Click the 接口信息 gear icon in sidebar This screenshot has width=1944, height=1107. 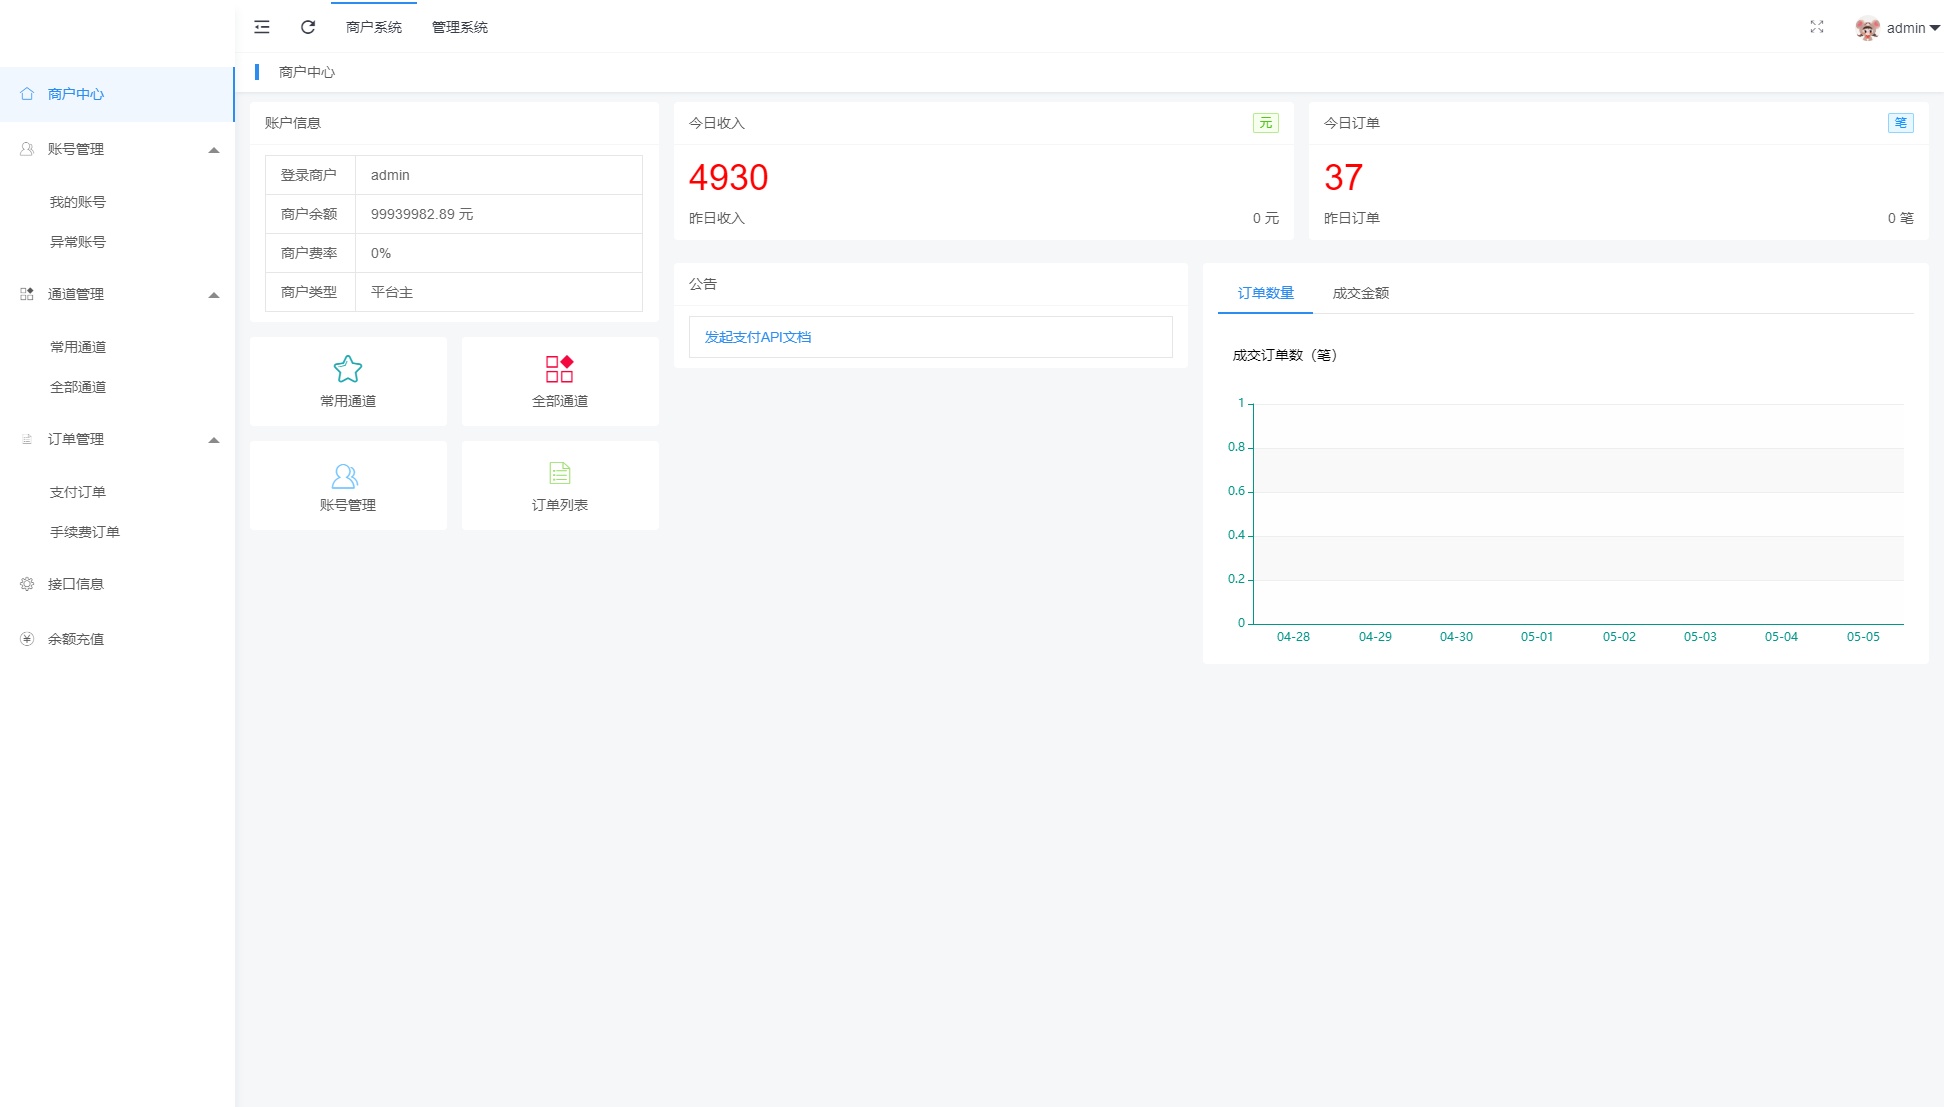pyautogui.click(x=27, y=584)
